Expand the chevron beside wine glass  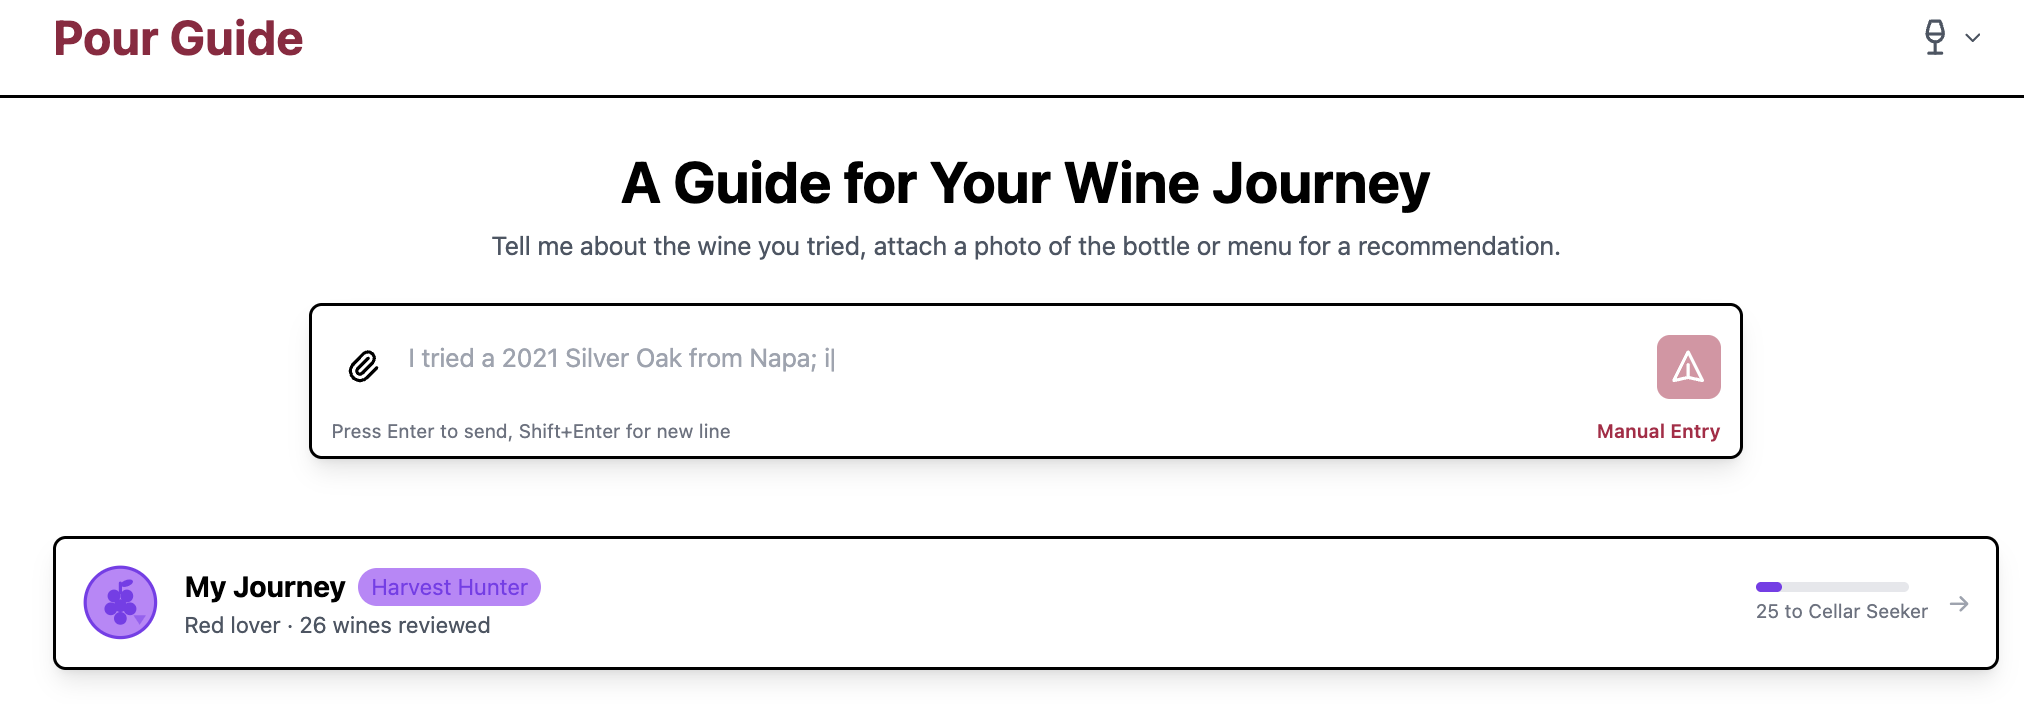click(x=1973, y=38)
